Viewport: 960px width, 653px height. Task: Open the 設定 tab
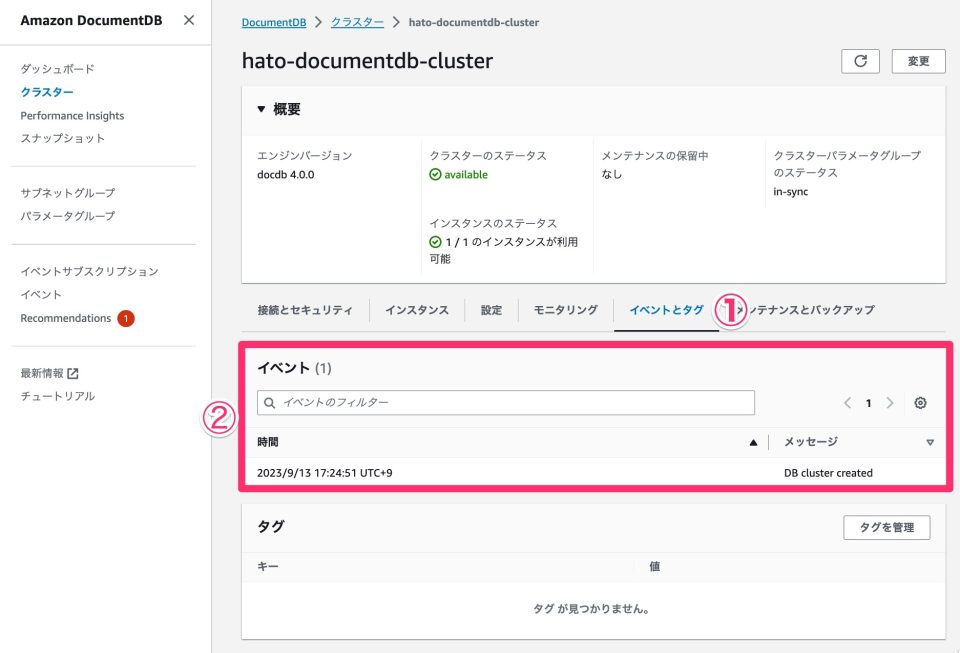coord(491,310)
